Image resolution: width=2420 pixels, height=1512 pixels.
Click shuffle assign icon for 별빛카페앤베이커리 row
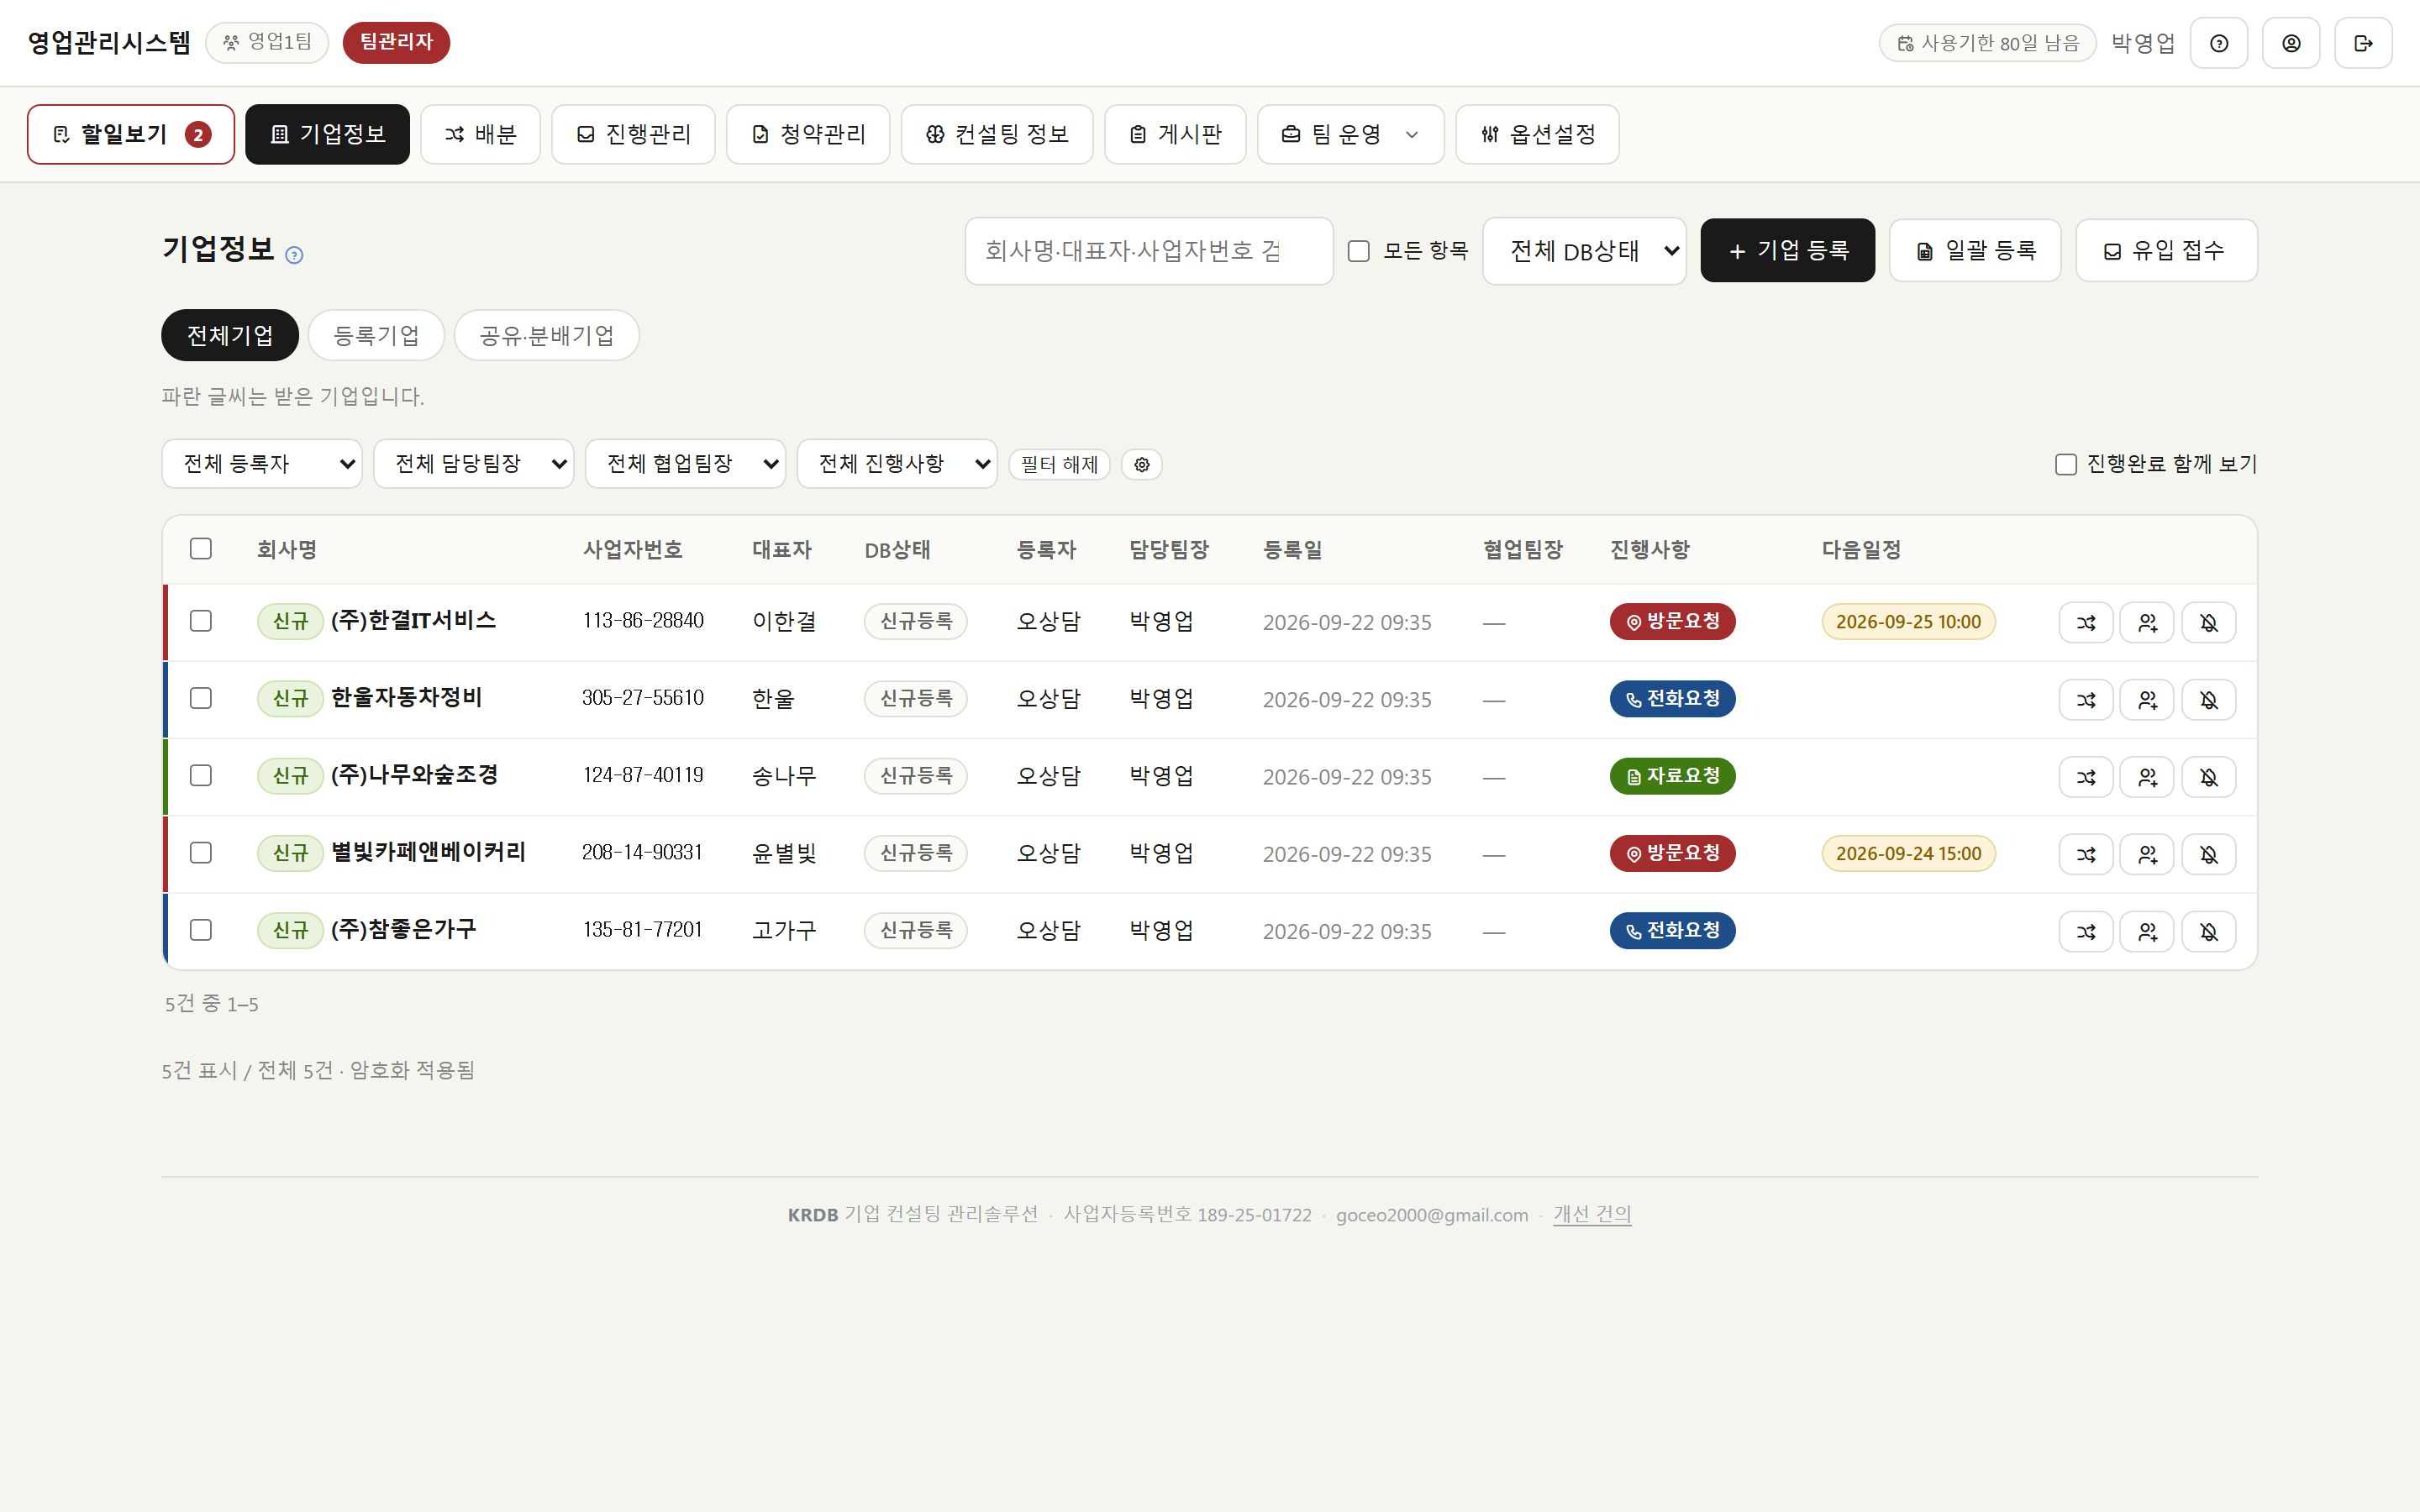point(2086,854)
